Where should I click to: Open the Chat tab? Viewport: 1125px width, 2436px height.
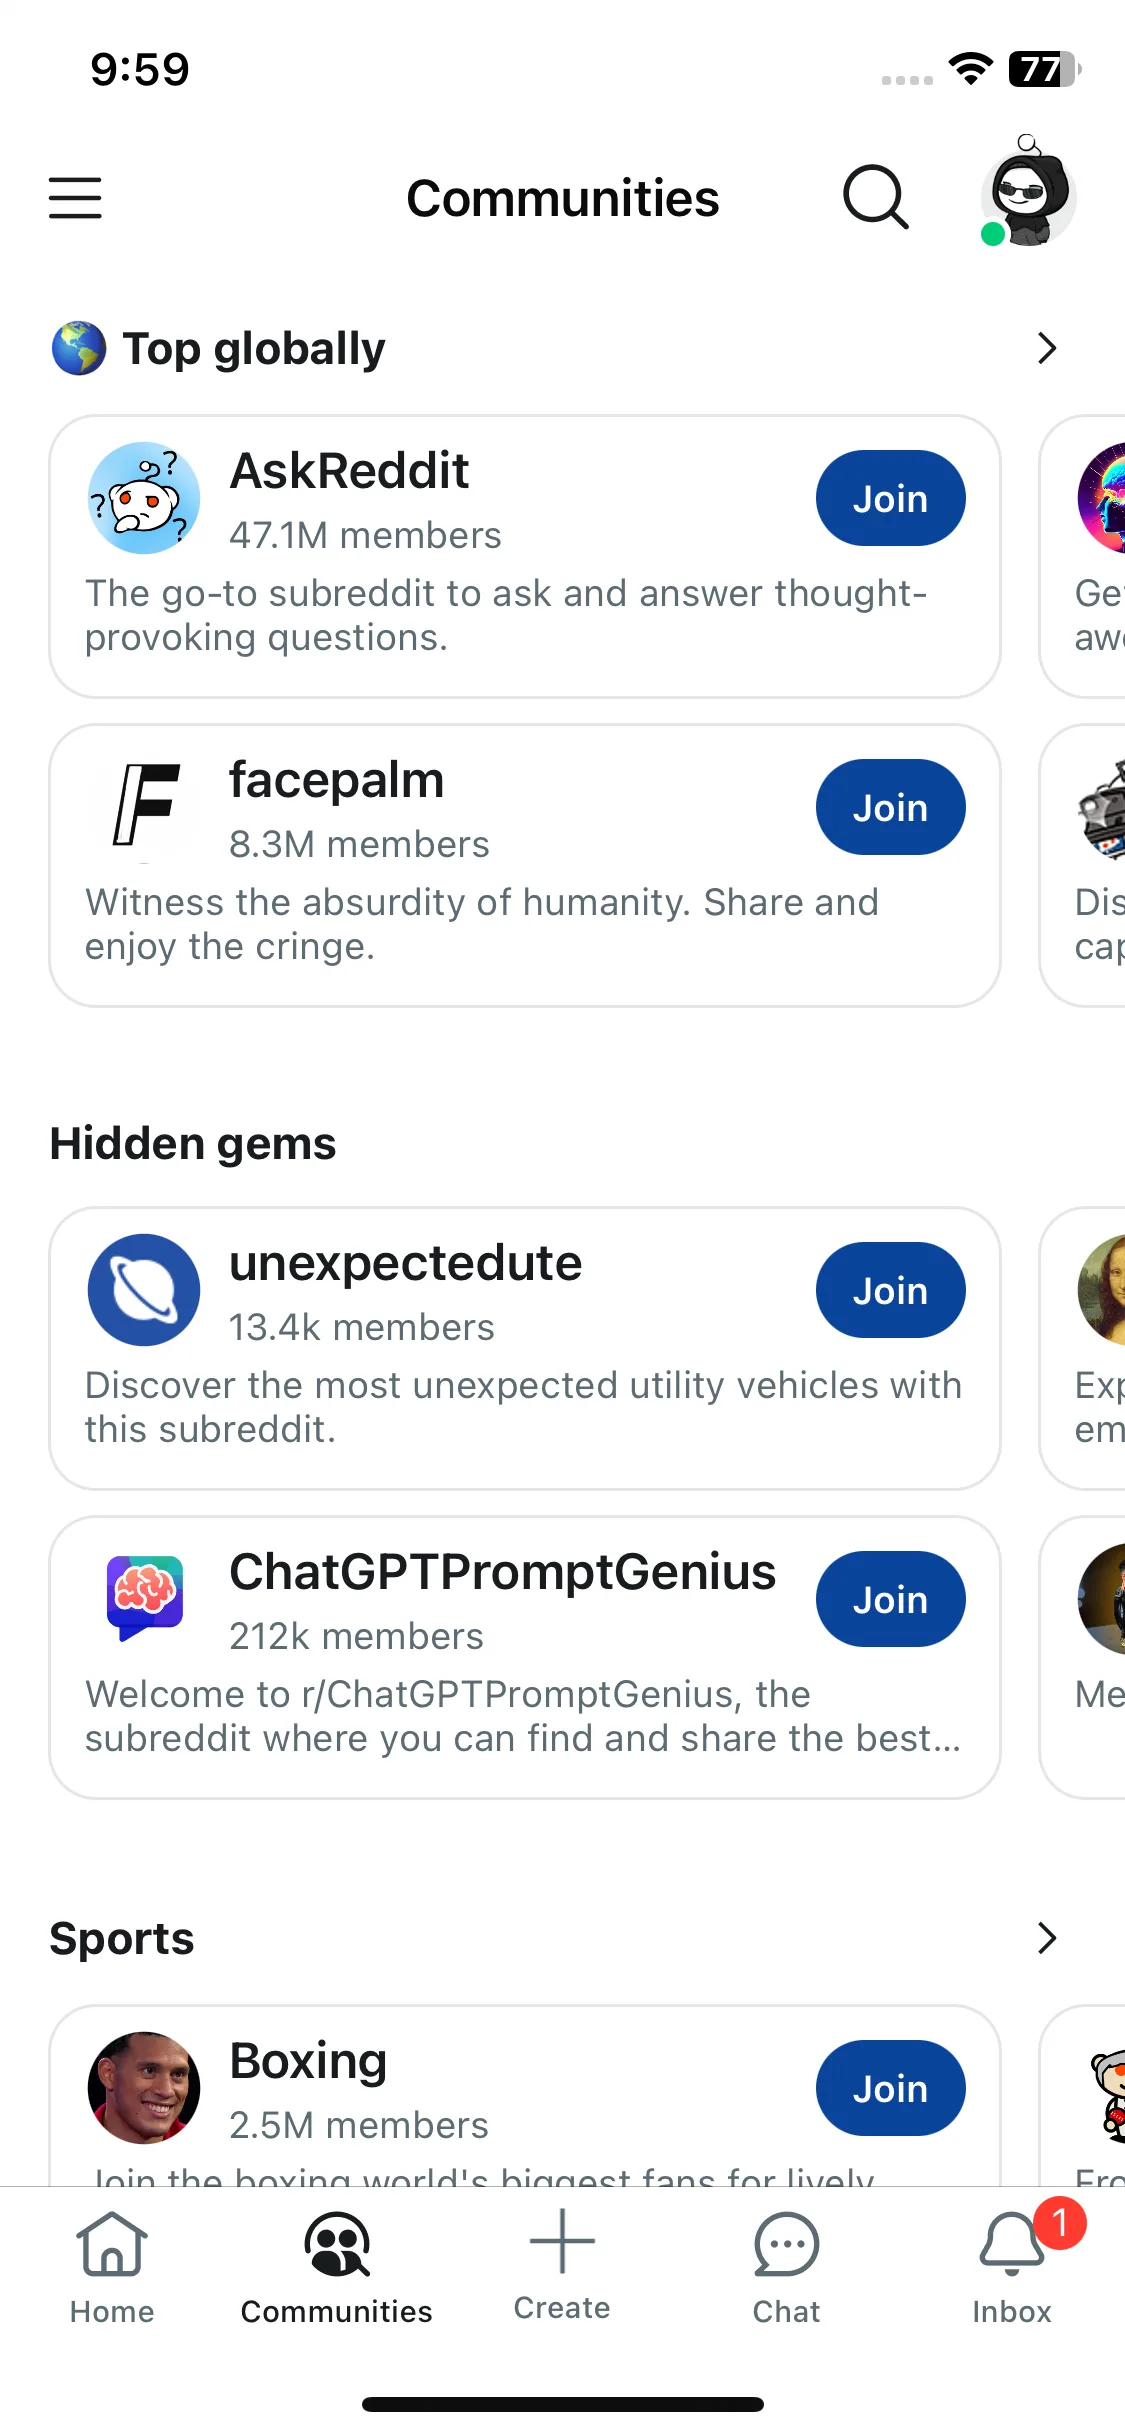tap(787, 2268)
